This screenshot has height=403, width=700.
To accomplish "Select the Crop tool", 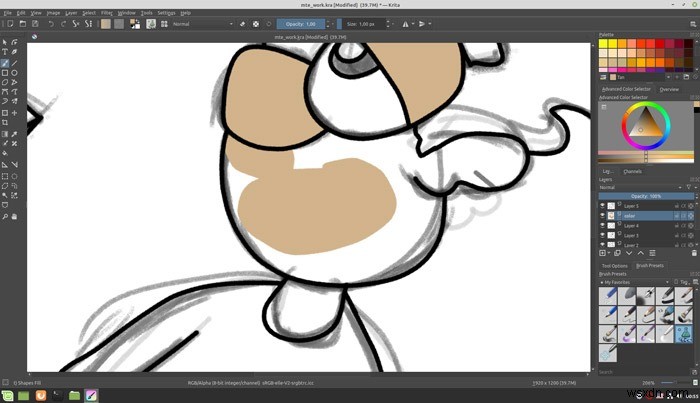I will pos(5,122).
